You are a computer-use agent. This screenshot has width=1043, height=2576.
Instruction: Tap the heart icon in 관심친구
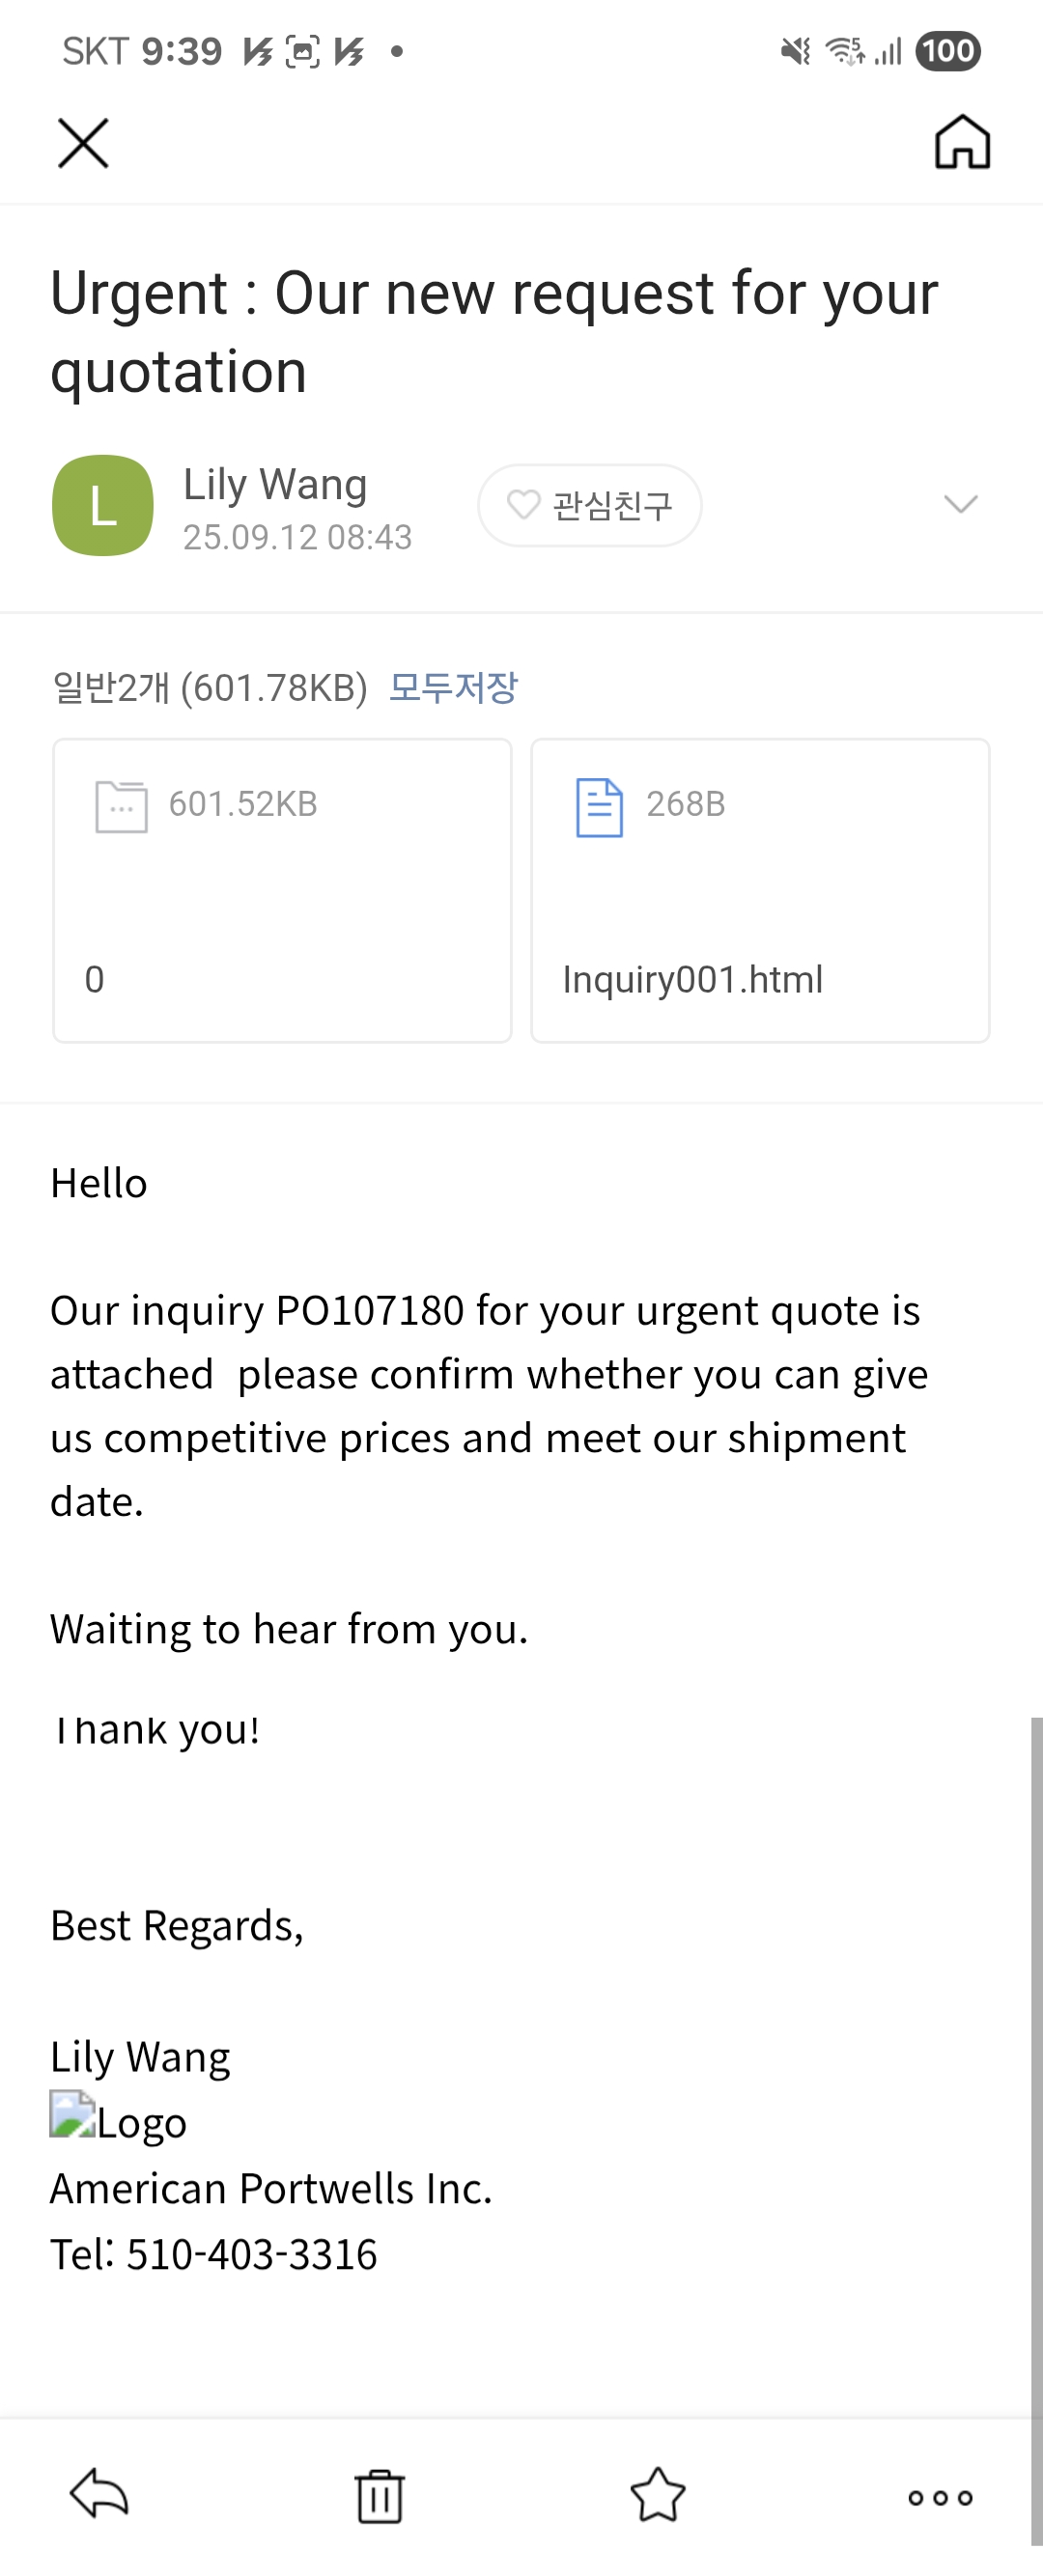523,505
